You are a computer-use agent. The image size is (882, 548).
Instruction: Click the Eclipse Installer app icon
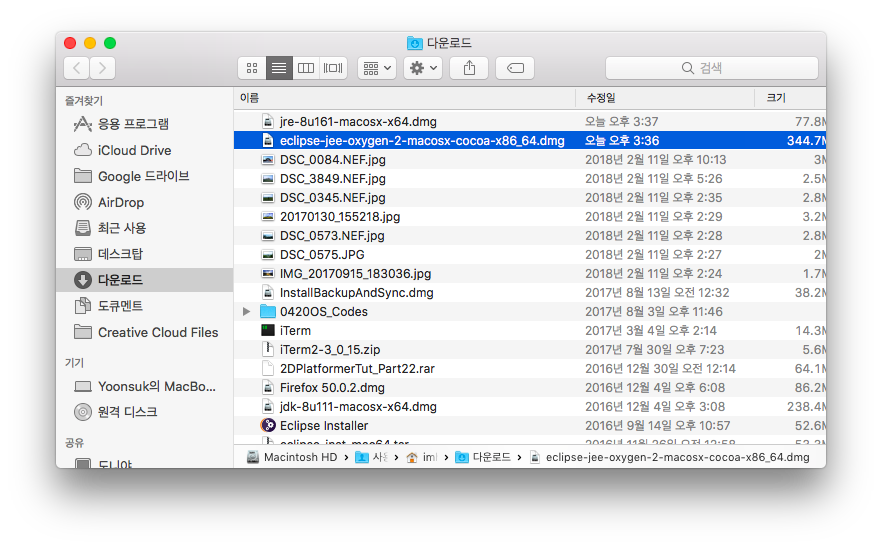click(268, 425)
